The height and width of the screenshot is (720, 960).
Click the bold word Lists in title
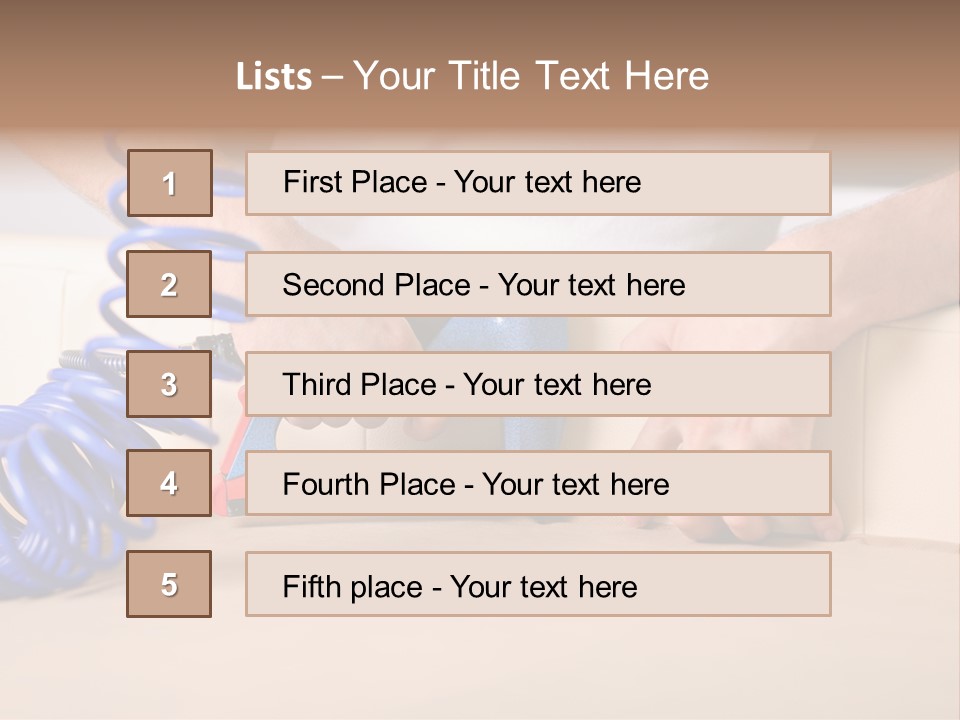274,77
